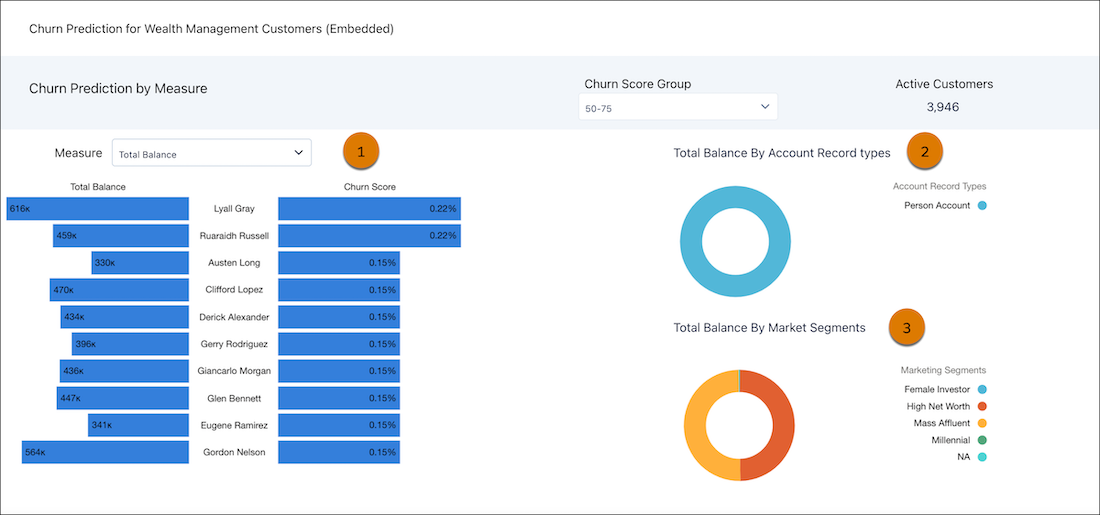Click Gerry Rodriguez's churn score bar
This screenshot has height=515, width=1100.
[339, 344]
